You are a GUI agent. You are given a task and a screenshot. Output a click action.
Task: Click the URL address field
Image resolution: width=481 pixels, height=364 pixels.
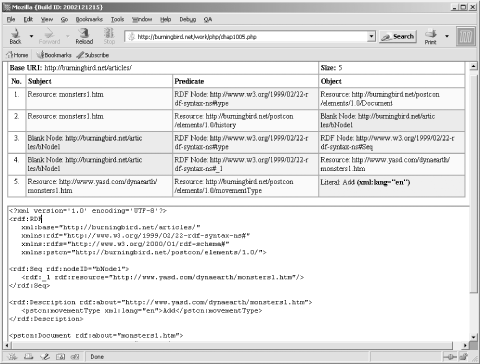point(247,37)
